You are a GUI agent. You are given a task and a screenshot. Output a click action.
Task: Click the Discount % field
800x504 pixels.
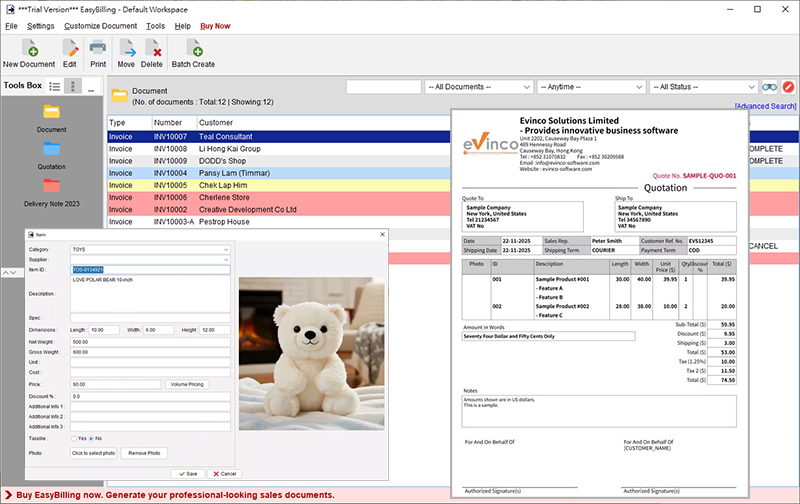pos(151,396)
